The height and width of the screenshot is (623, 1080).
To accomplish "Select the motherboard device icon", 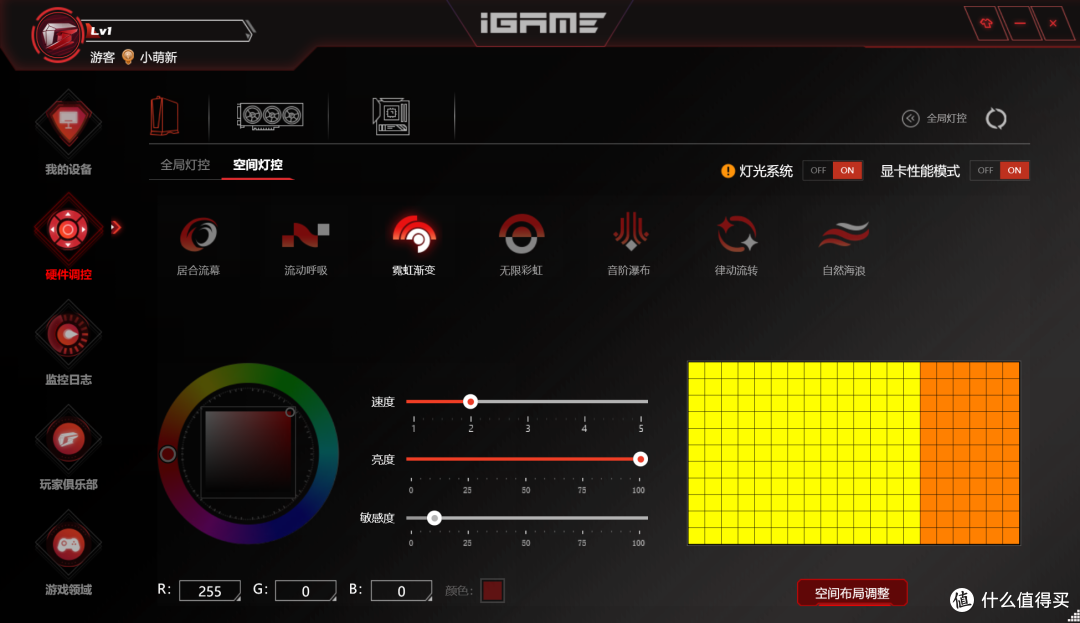I will (x=391, y=116).
